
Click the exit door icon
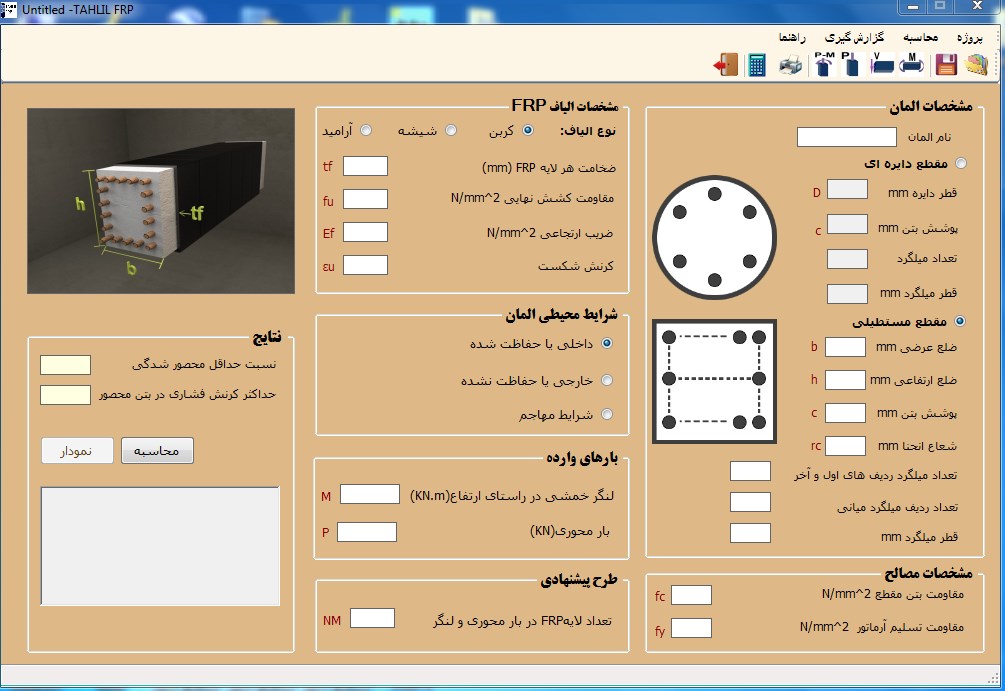point(725,66)
